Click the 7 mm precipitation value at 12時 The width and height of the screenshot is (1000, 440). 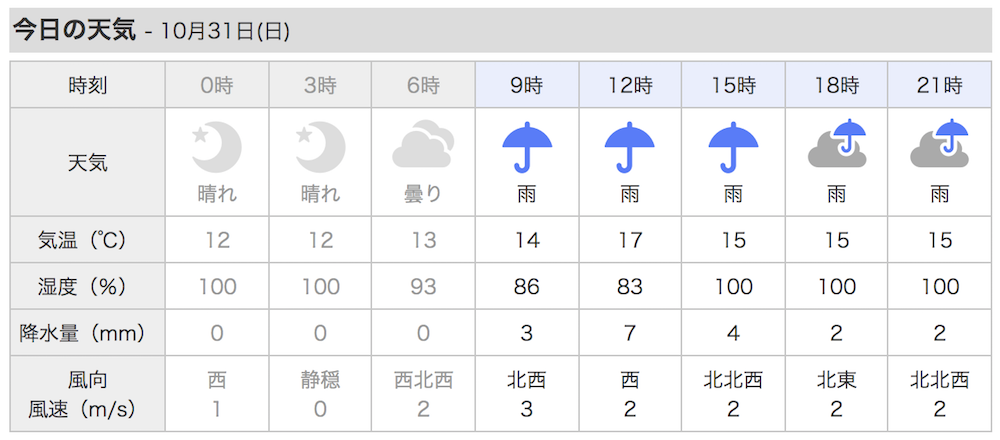point(629,333)
